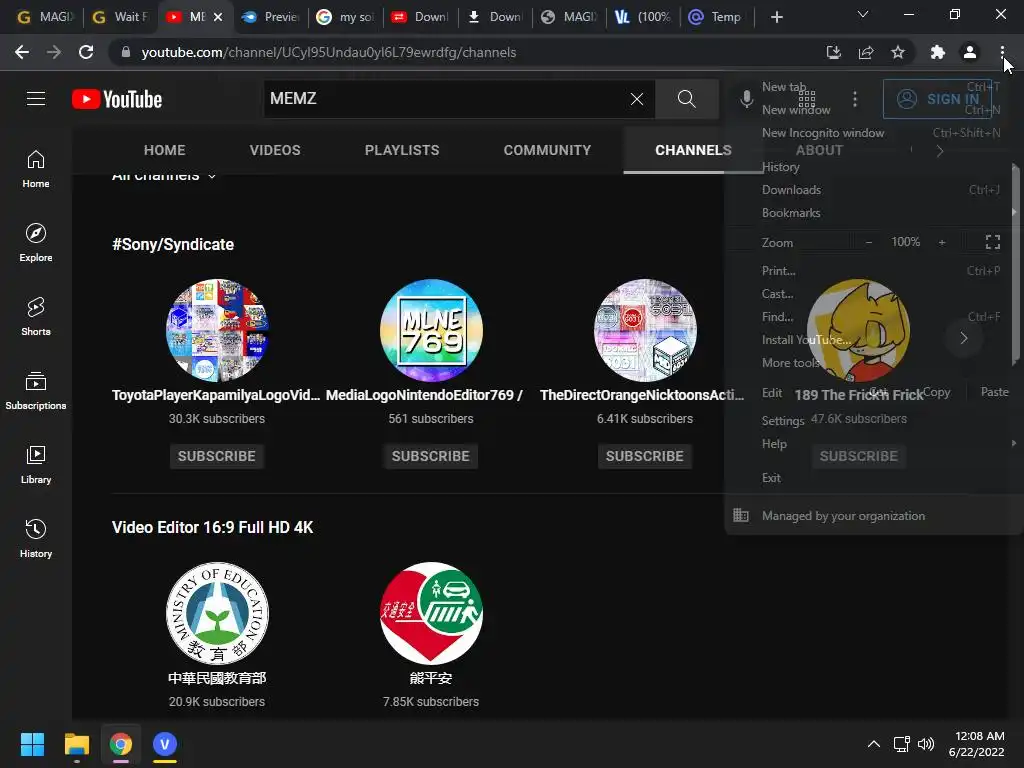Open the YouTube hamburger guide menu
This screenshot has height=768, width=1024.
point(36,99)
